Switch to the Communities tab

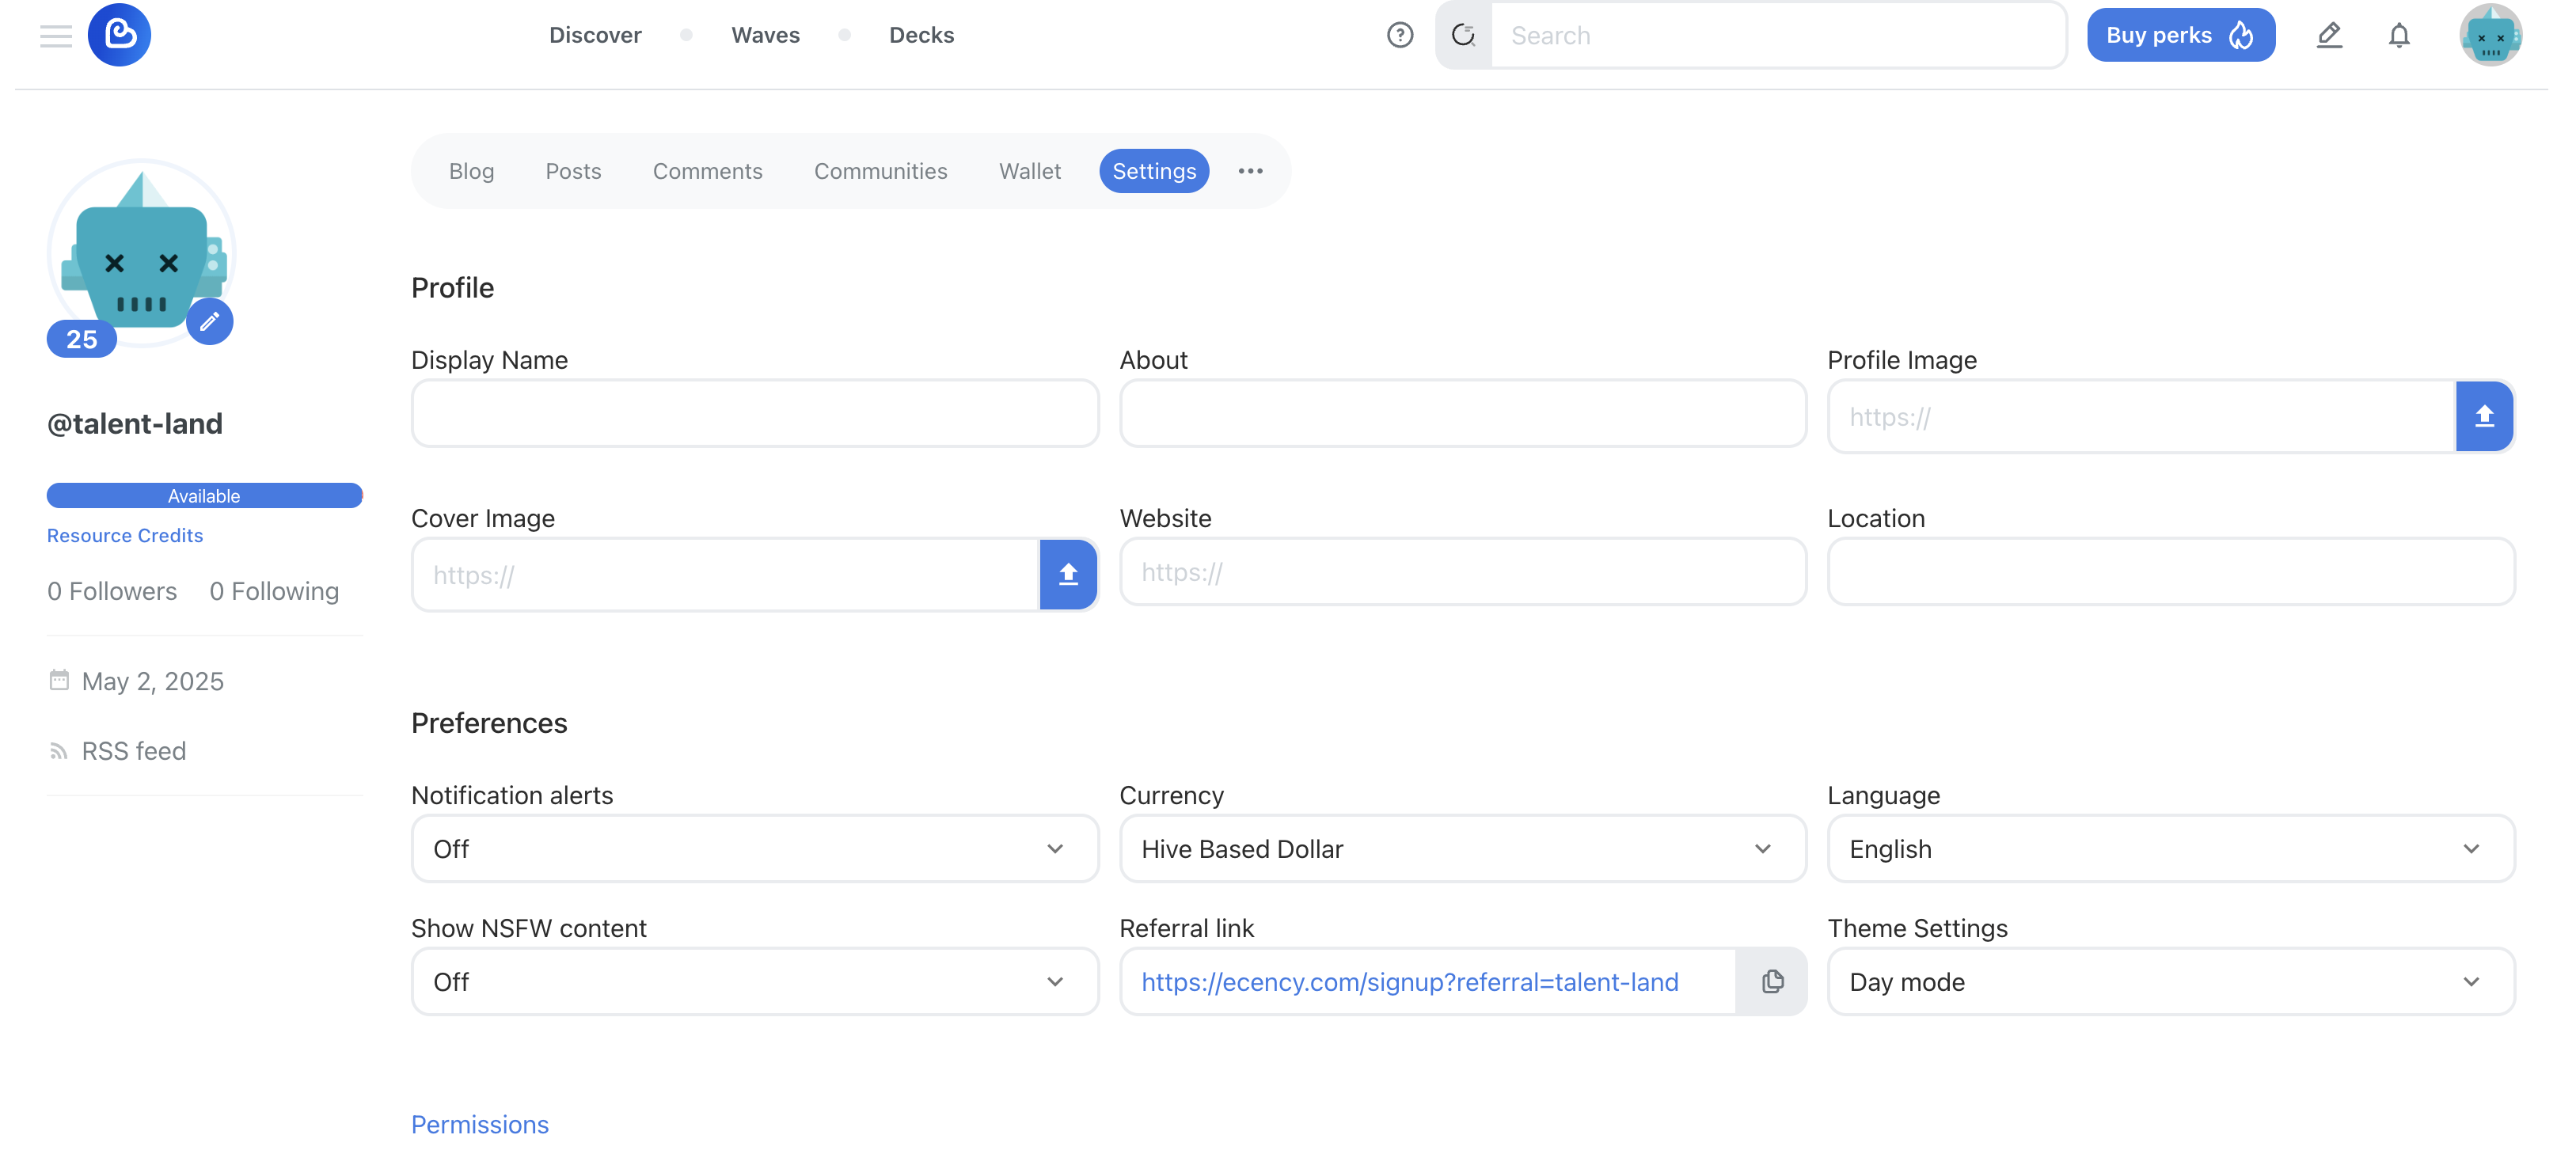tap(880, 171)
